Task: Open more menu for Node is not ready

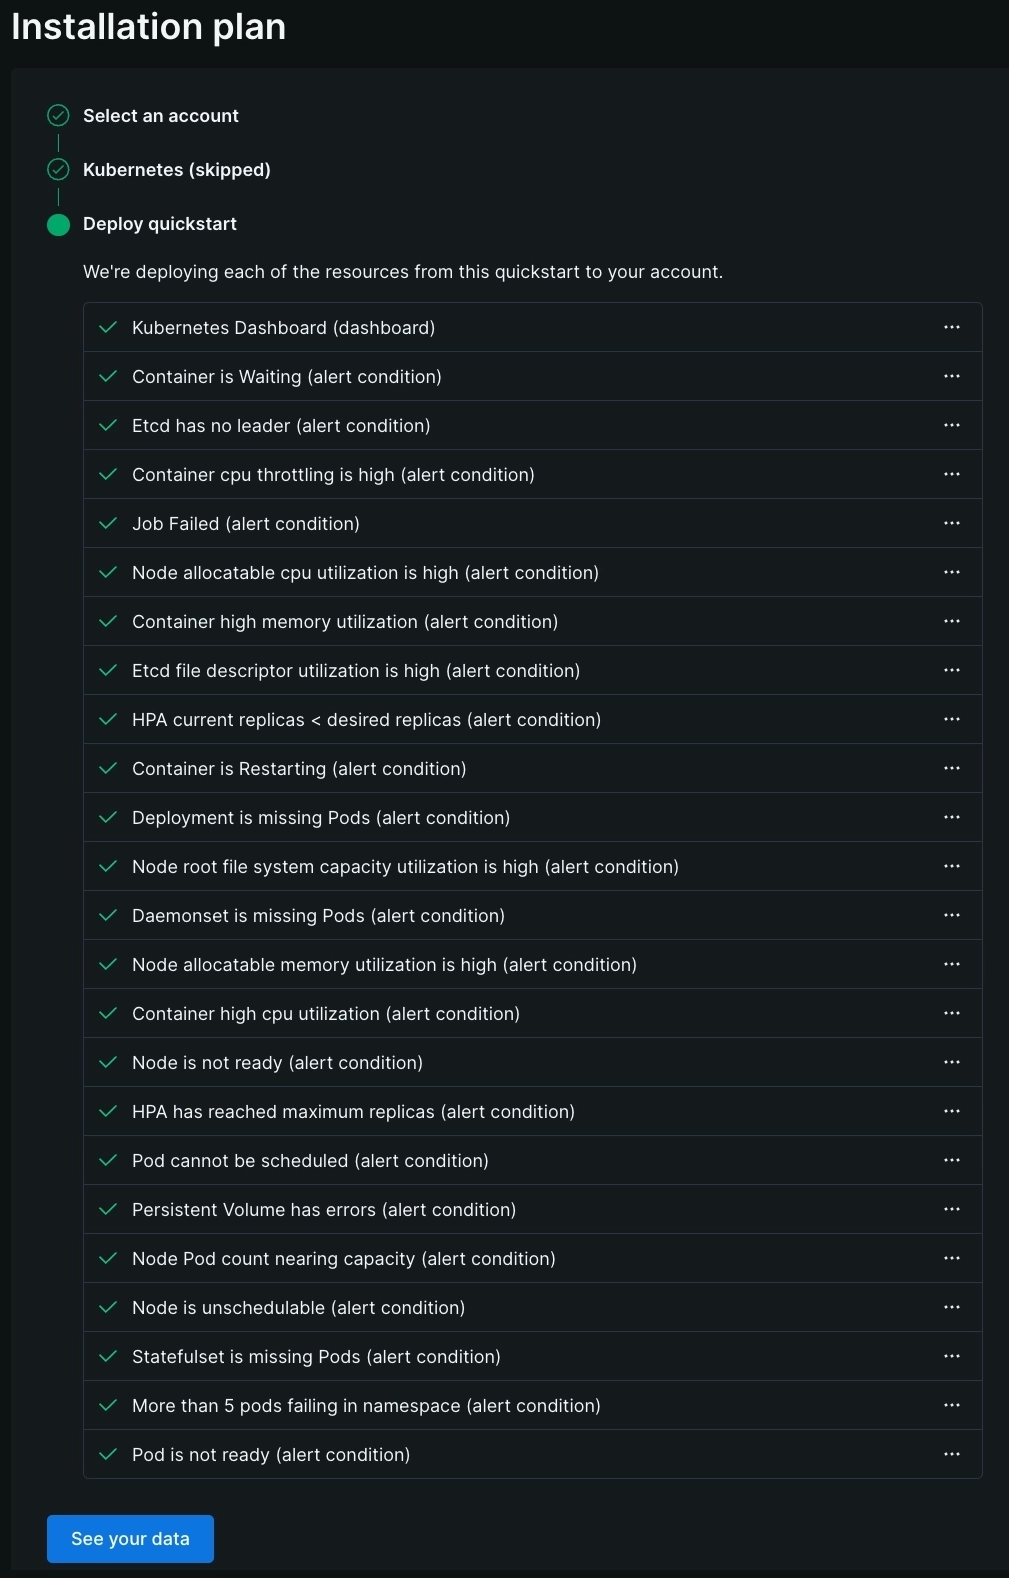Action: [x=951, y=1062]
